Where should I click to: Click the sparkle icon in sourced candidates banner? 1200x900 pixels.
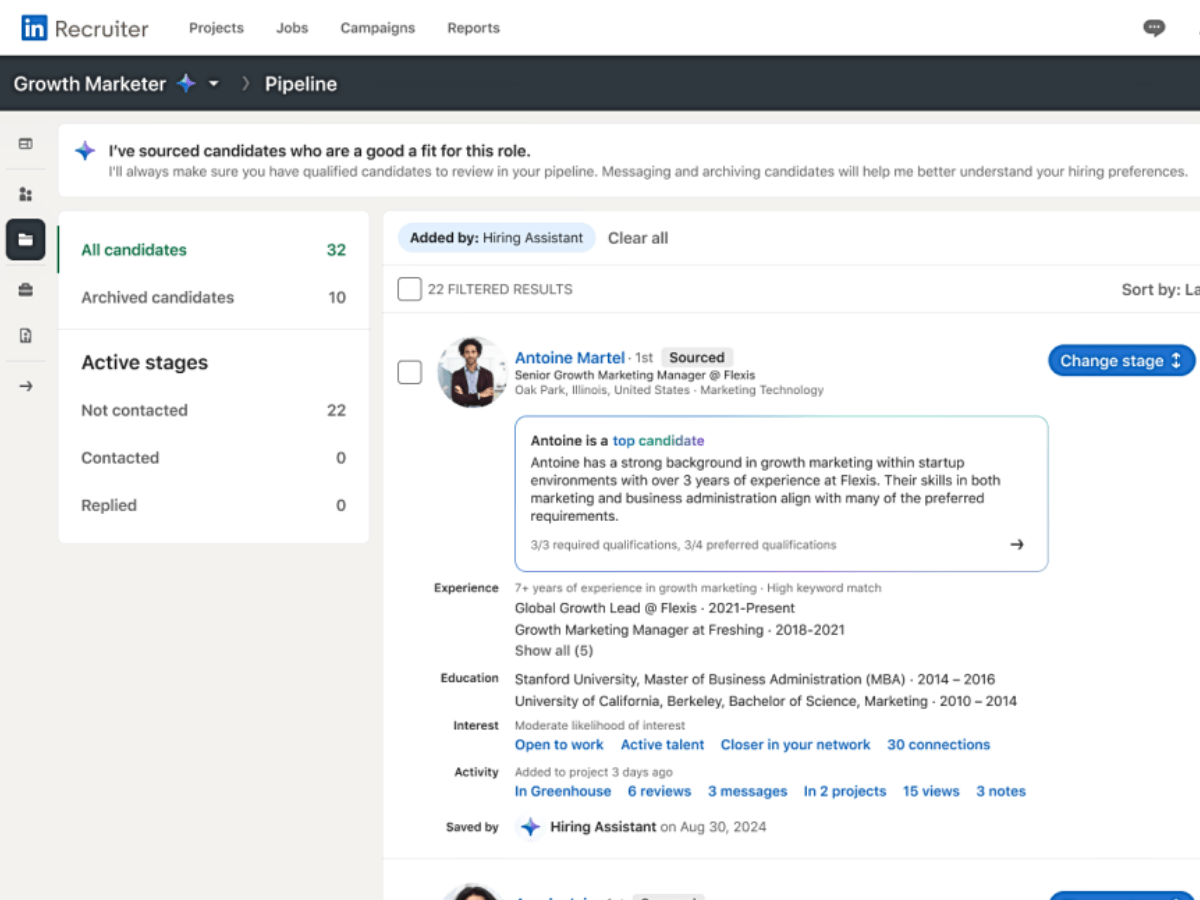(x=86, y=151)
